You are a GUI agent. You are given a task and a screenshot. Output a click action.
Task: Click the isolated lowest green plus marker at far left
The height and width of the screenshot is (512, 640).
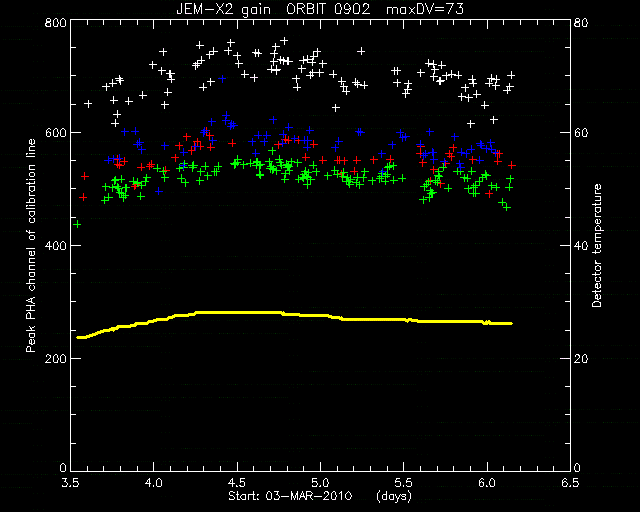77,224
